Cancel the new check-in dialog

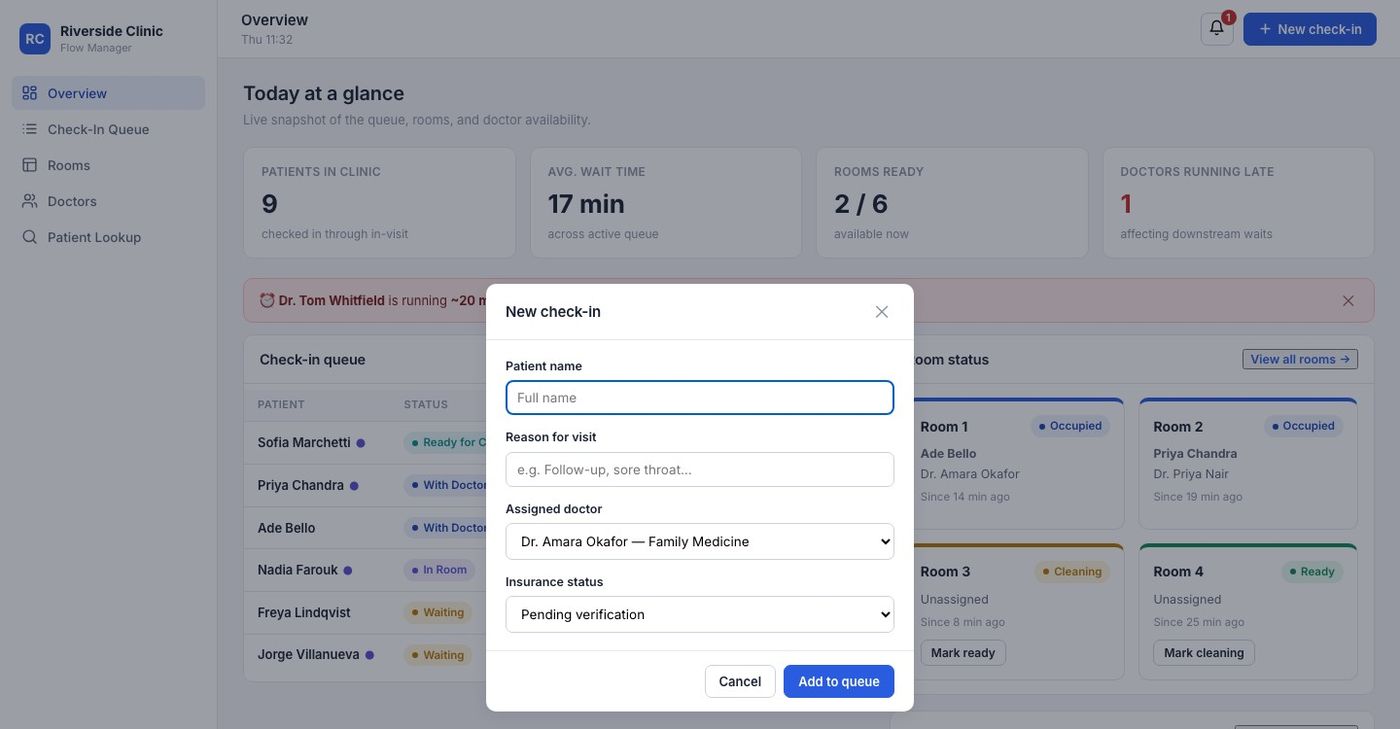click(740, 682)
